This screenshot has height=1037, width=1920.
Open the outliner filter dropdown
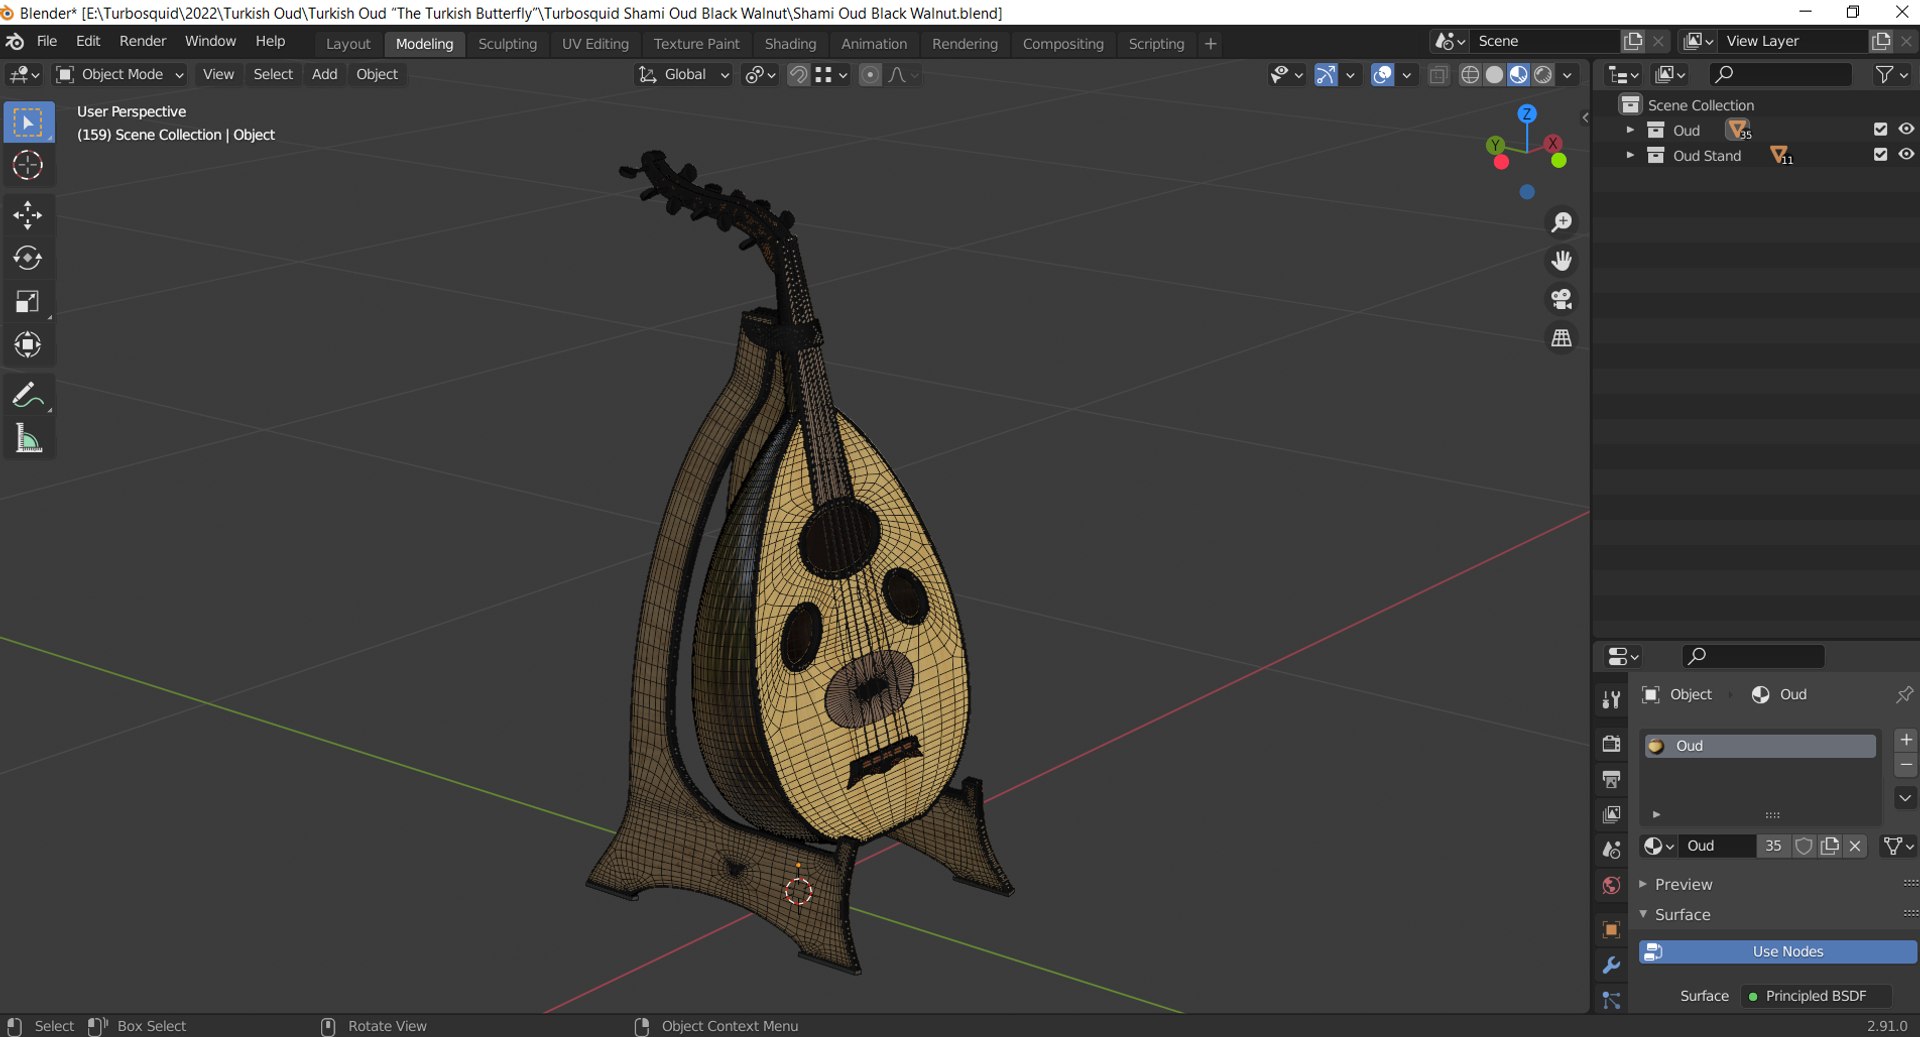[1891, 74]
